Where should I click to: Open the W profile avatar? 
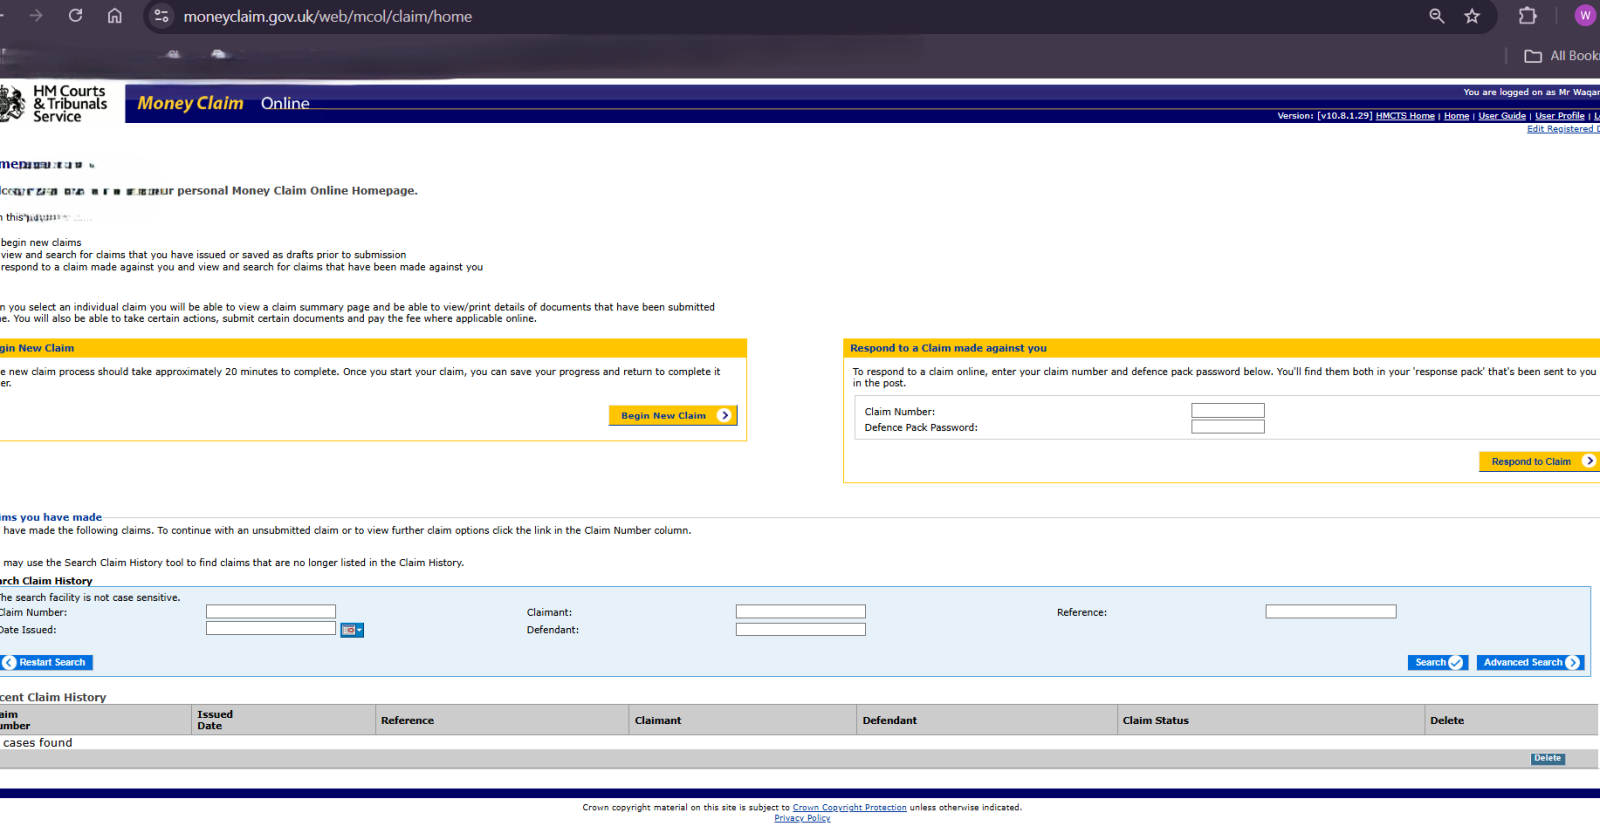point(1585,16)
